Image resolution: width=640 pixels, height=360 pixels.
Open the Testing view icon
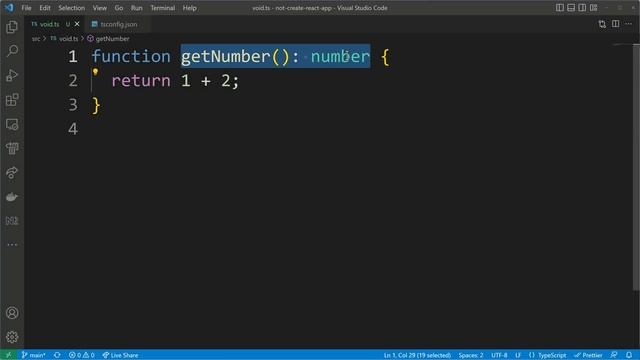coord(12,148)
